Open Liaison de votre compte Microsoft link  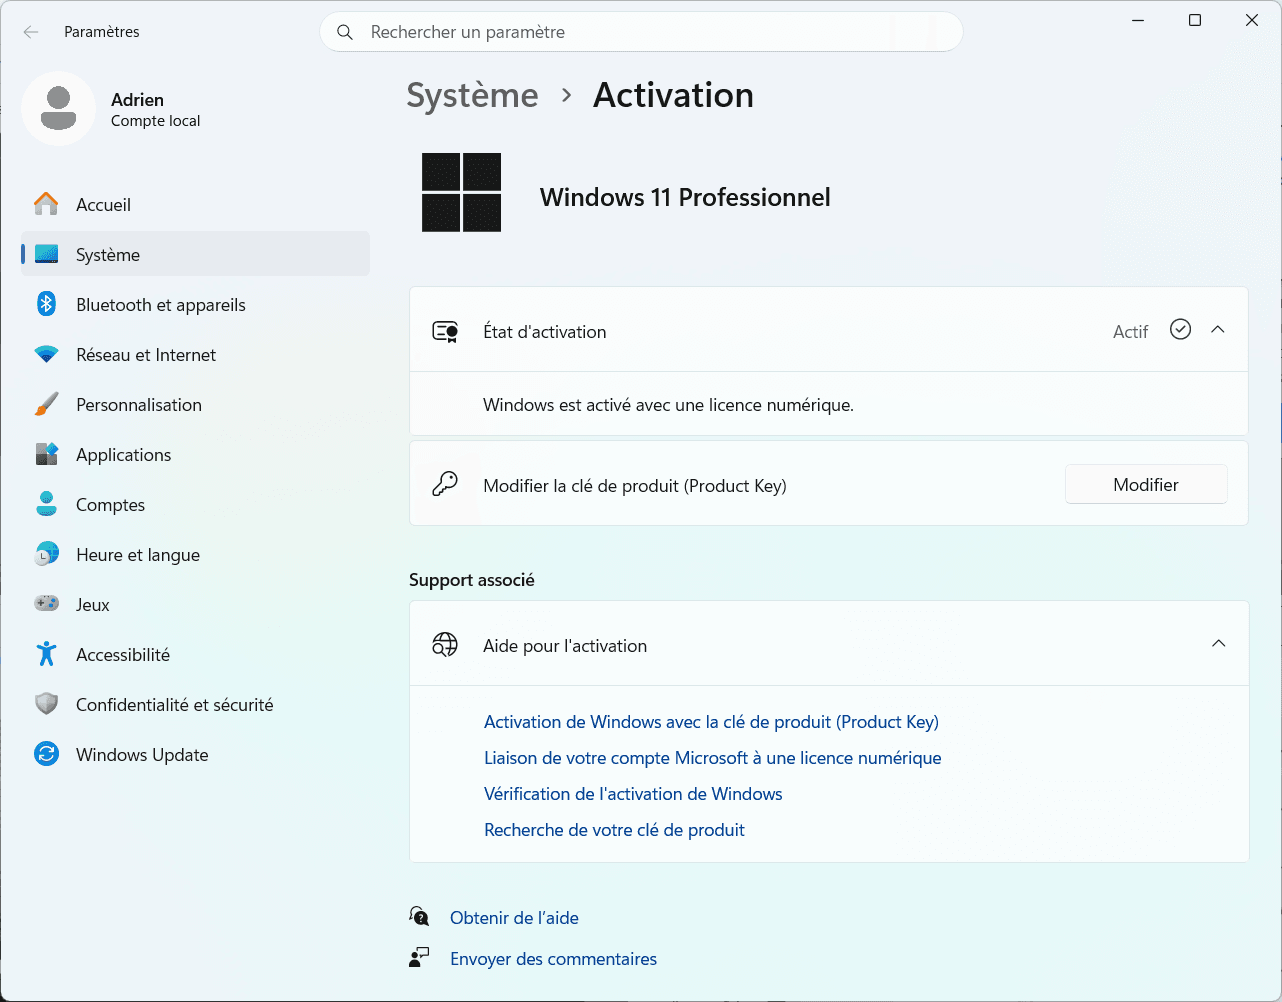pyautogui.click(x=713, y=758)
